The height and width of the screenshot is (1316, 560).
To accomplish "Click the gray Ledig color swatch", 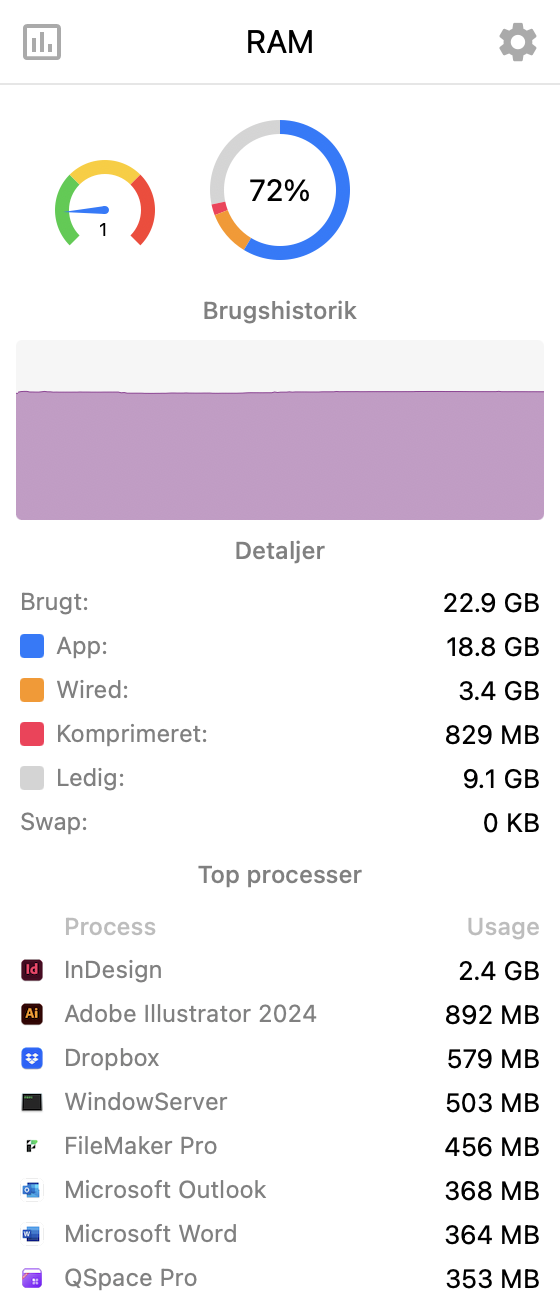I will pyautogui.click(x=32, y=778).
